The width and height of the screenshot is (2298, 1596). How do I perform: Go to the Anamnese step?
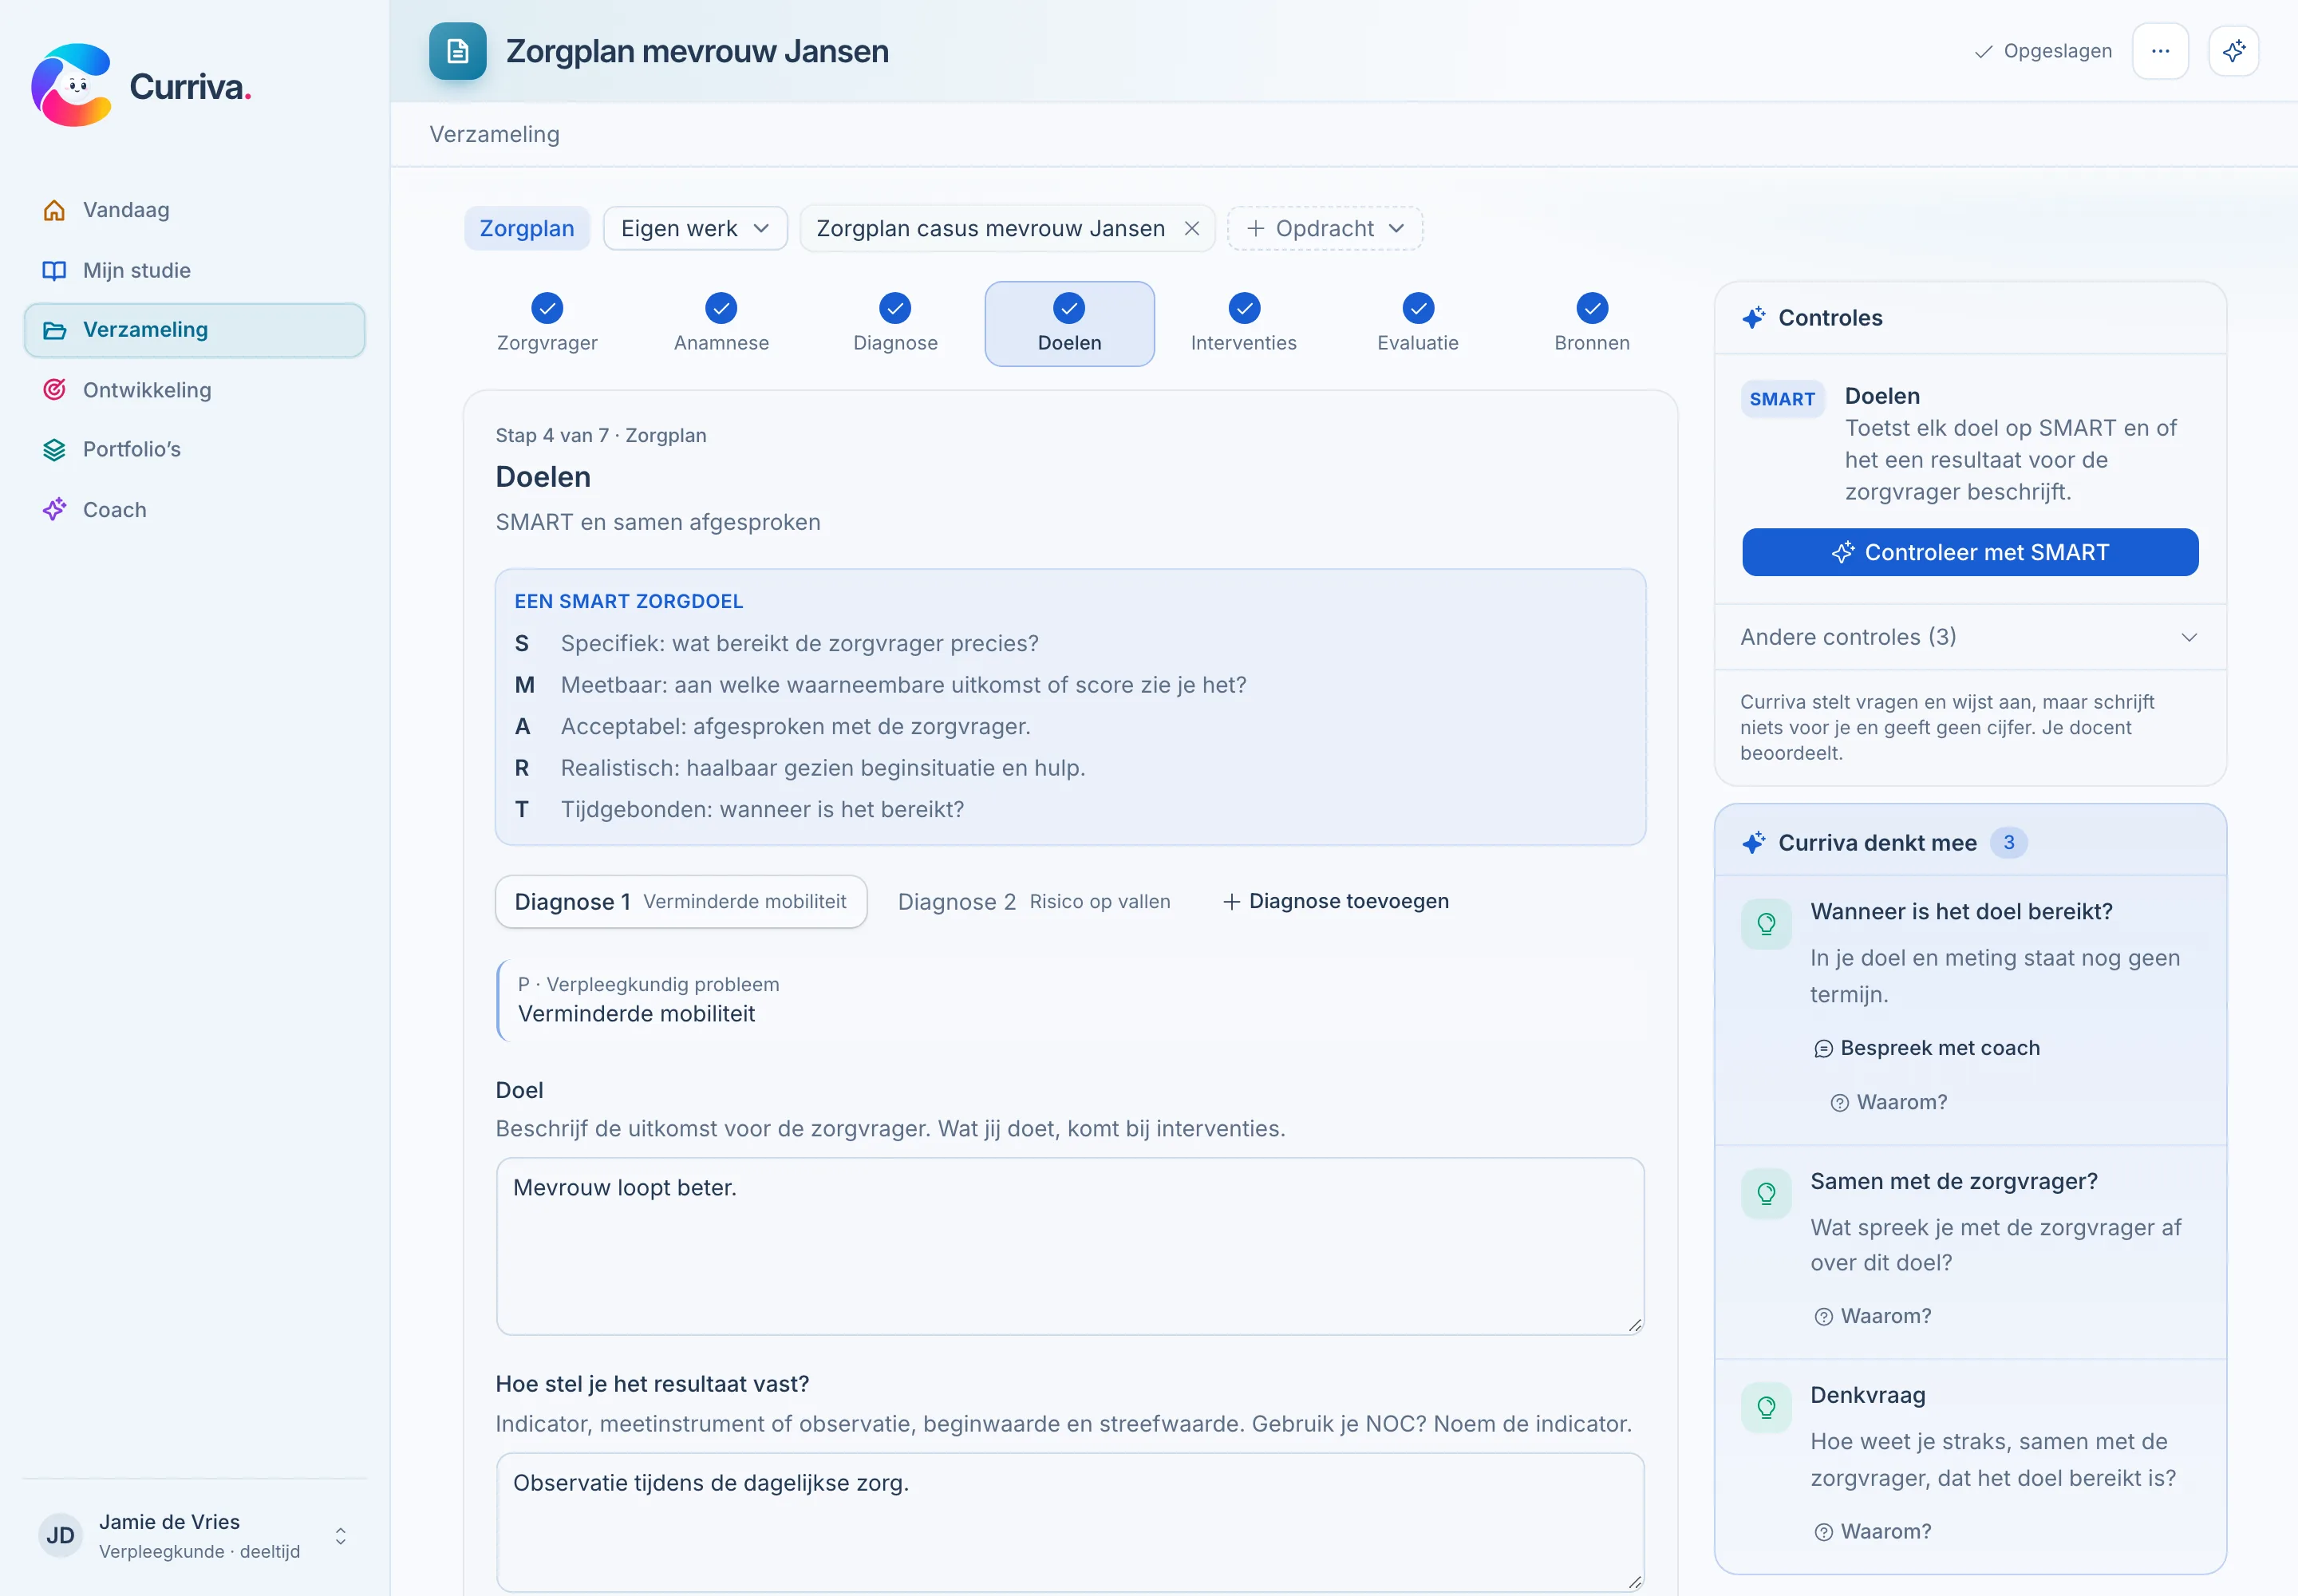(x=721, y=324)
